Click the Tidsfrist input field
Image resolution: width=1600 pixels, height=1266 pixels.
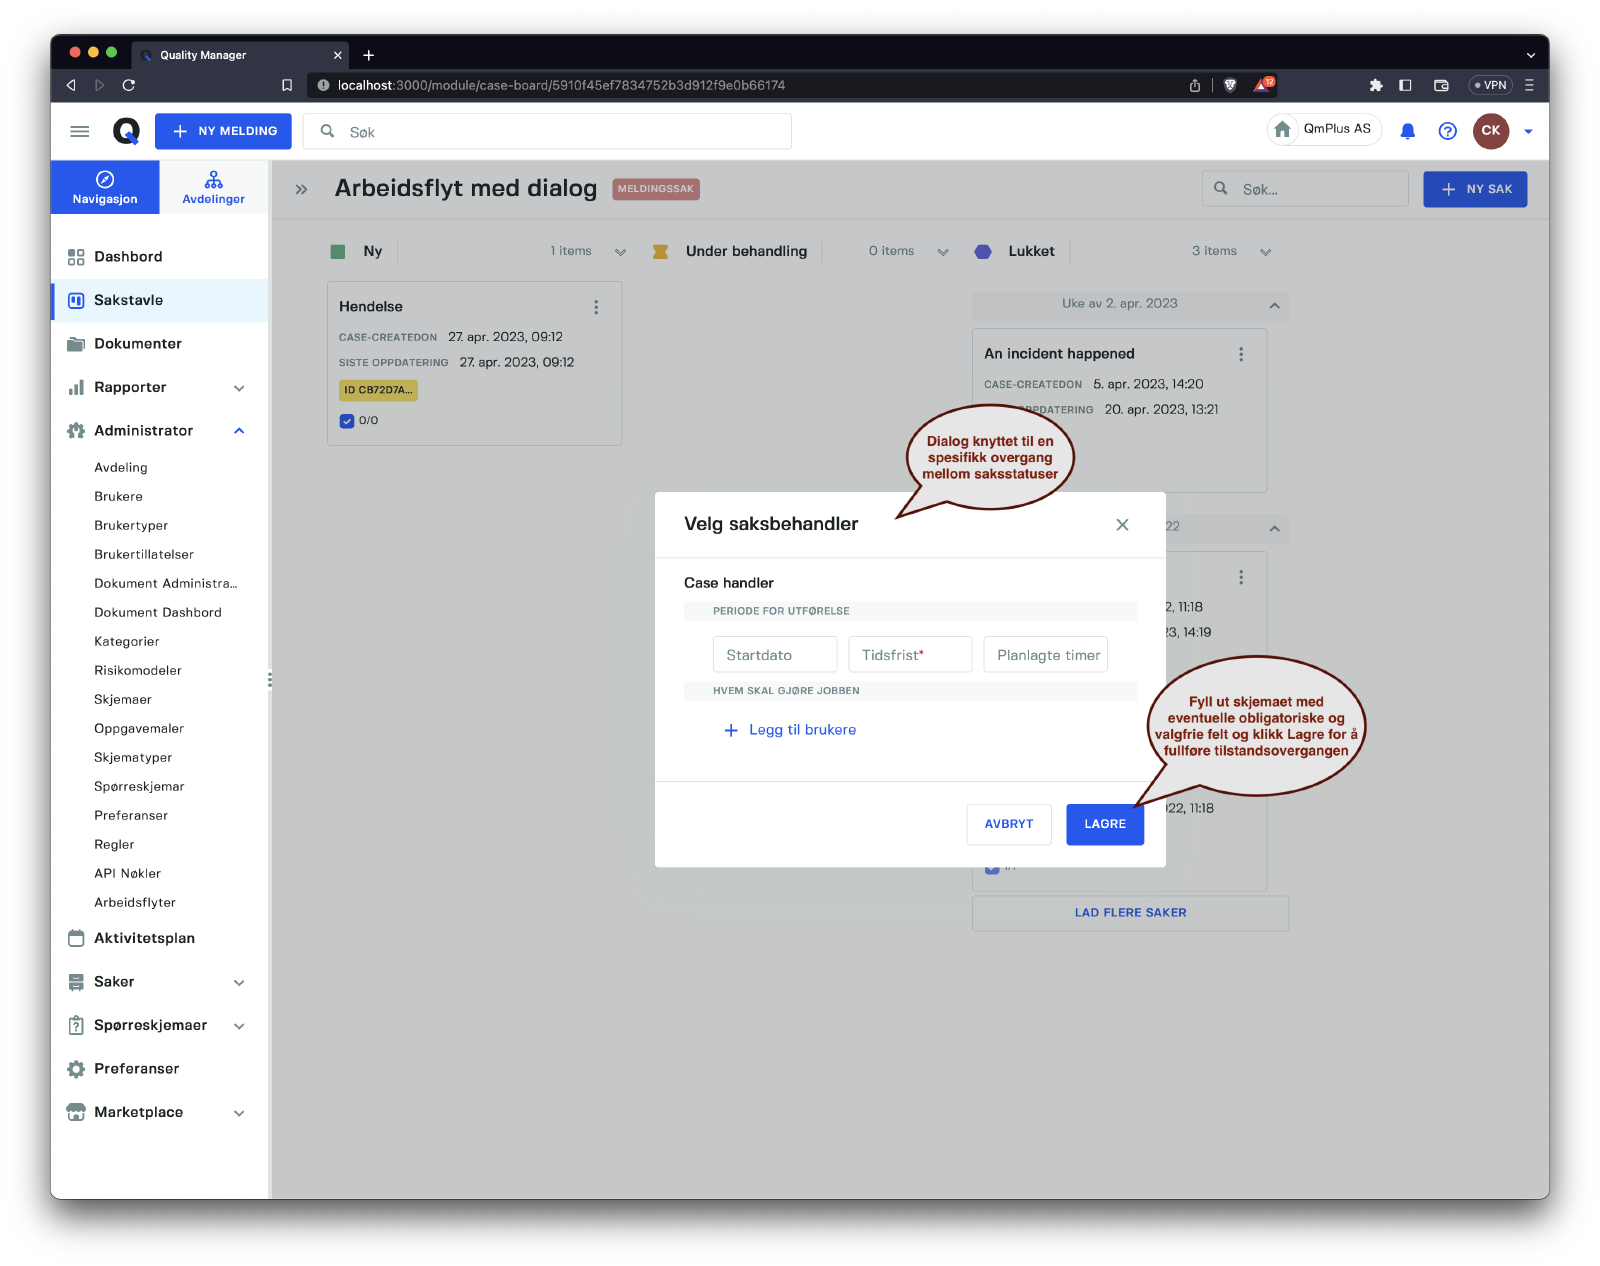coord(909,655)
